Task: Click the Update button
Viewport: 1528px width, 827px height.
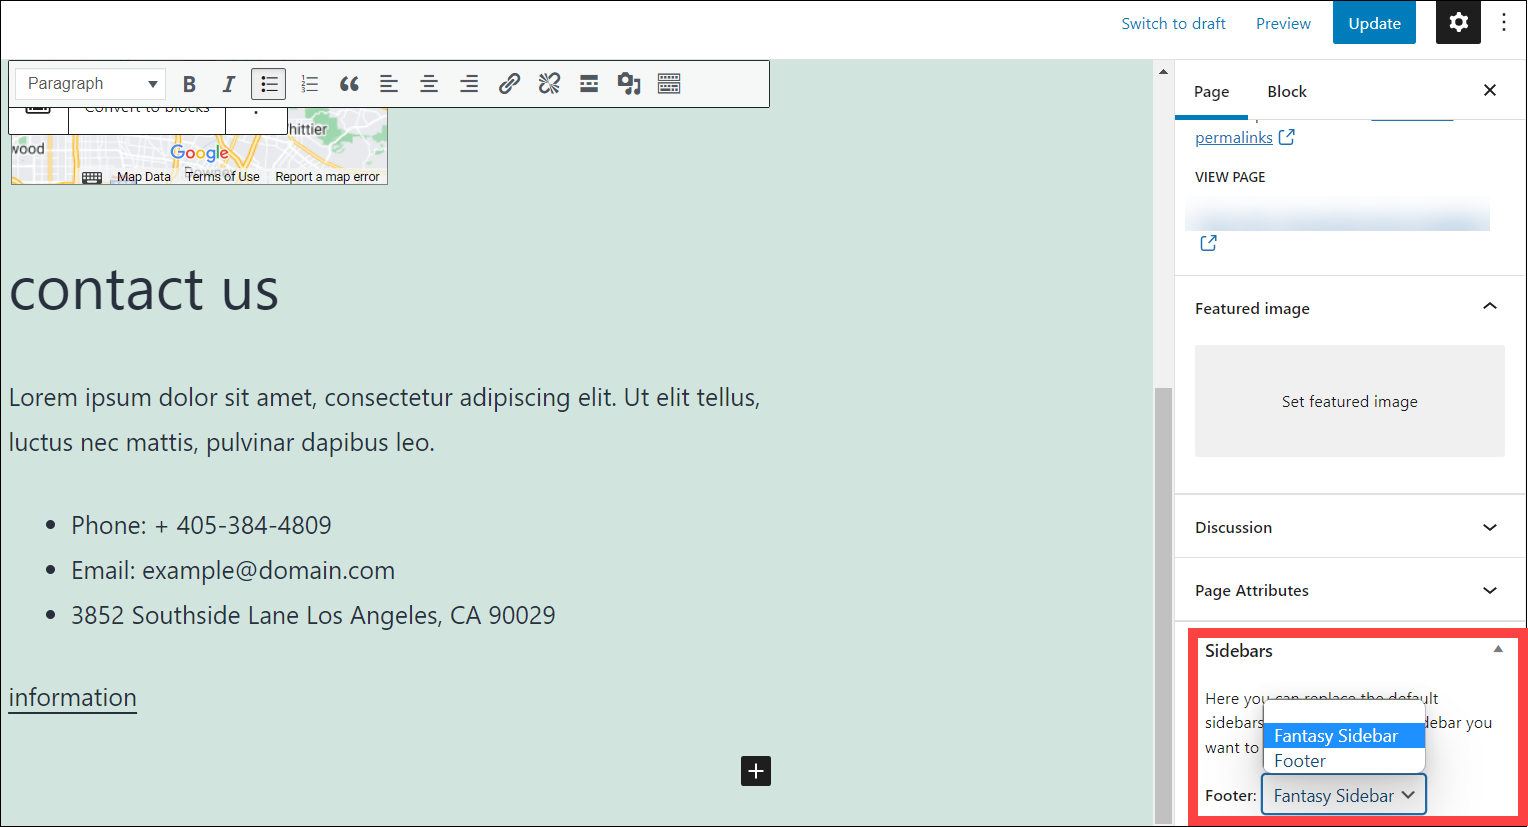Action: (1374, 23)
